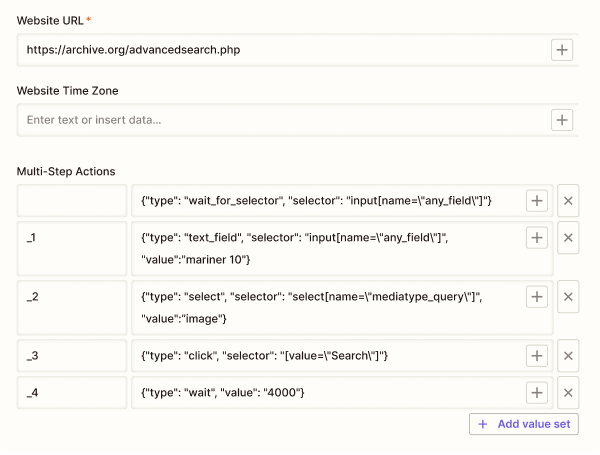Delete the _3 click action row
Screen dimensions: 600x455
click(x=568, y=356)
